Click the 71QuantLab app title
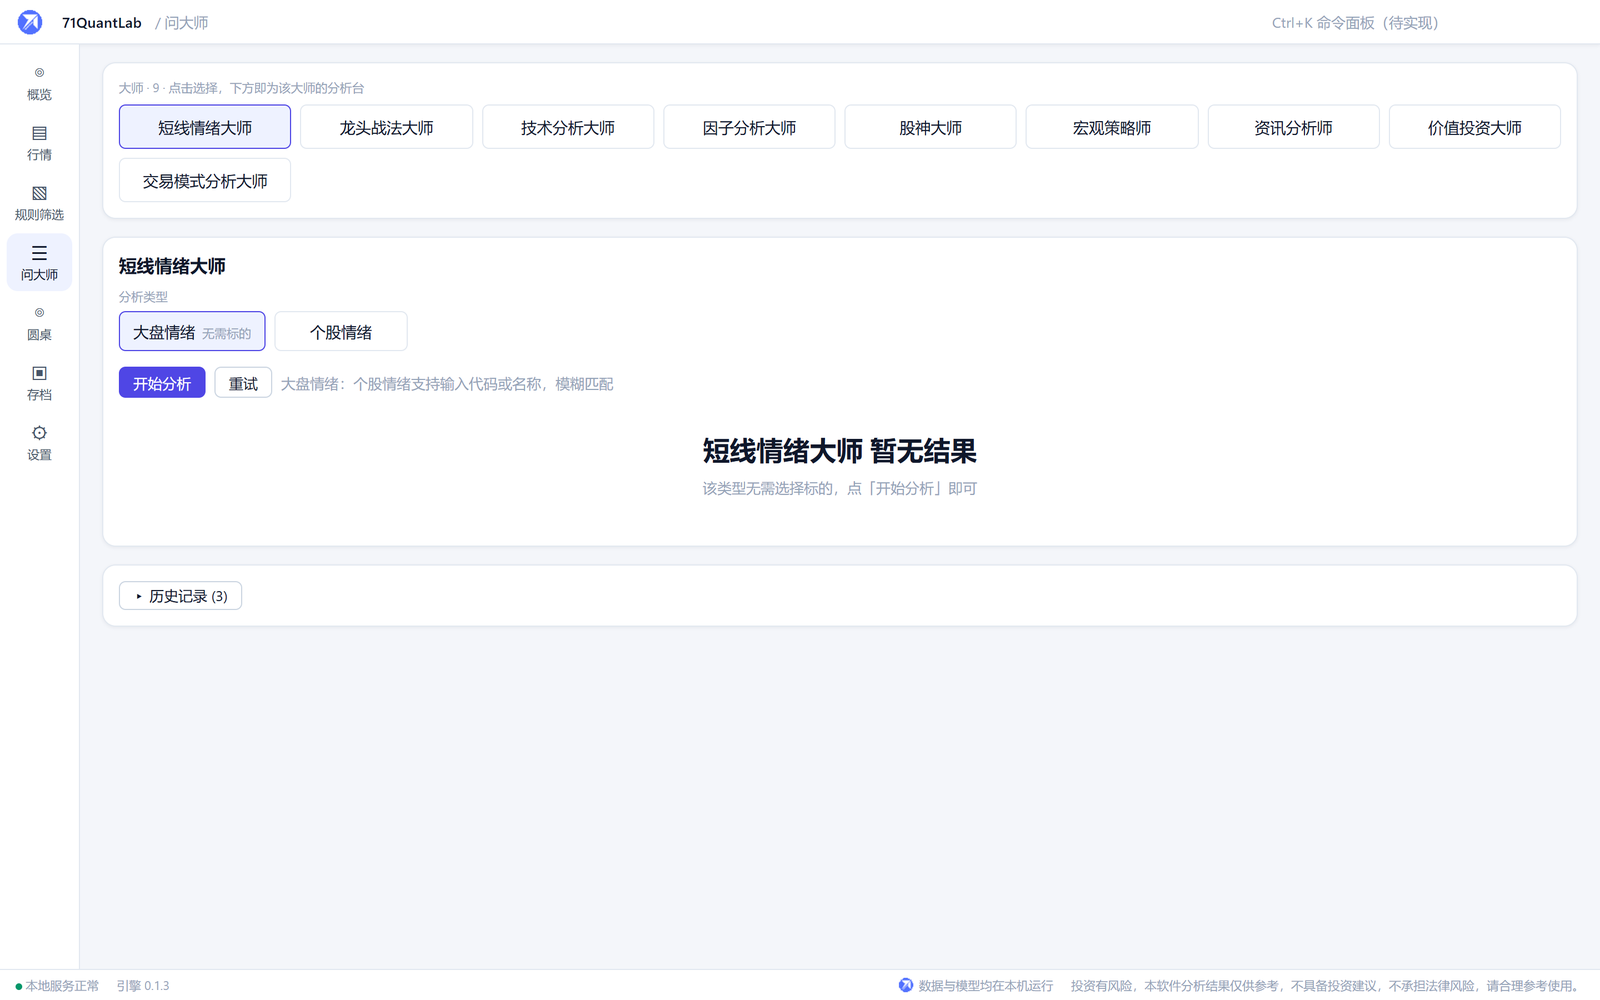The width and height of the screenshot is (1600, 1000). 102,22
